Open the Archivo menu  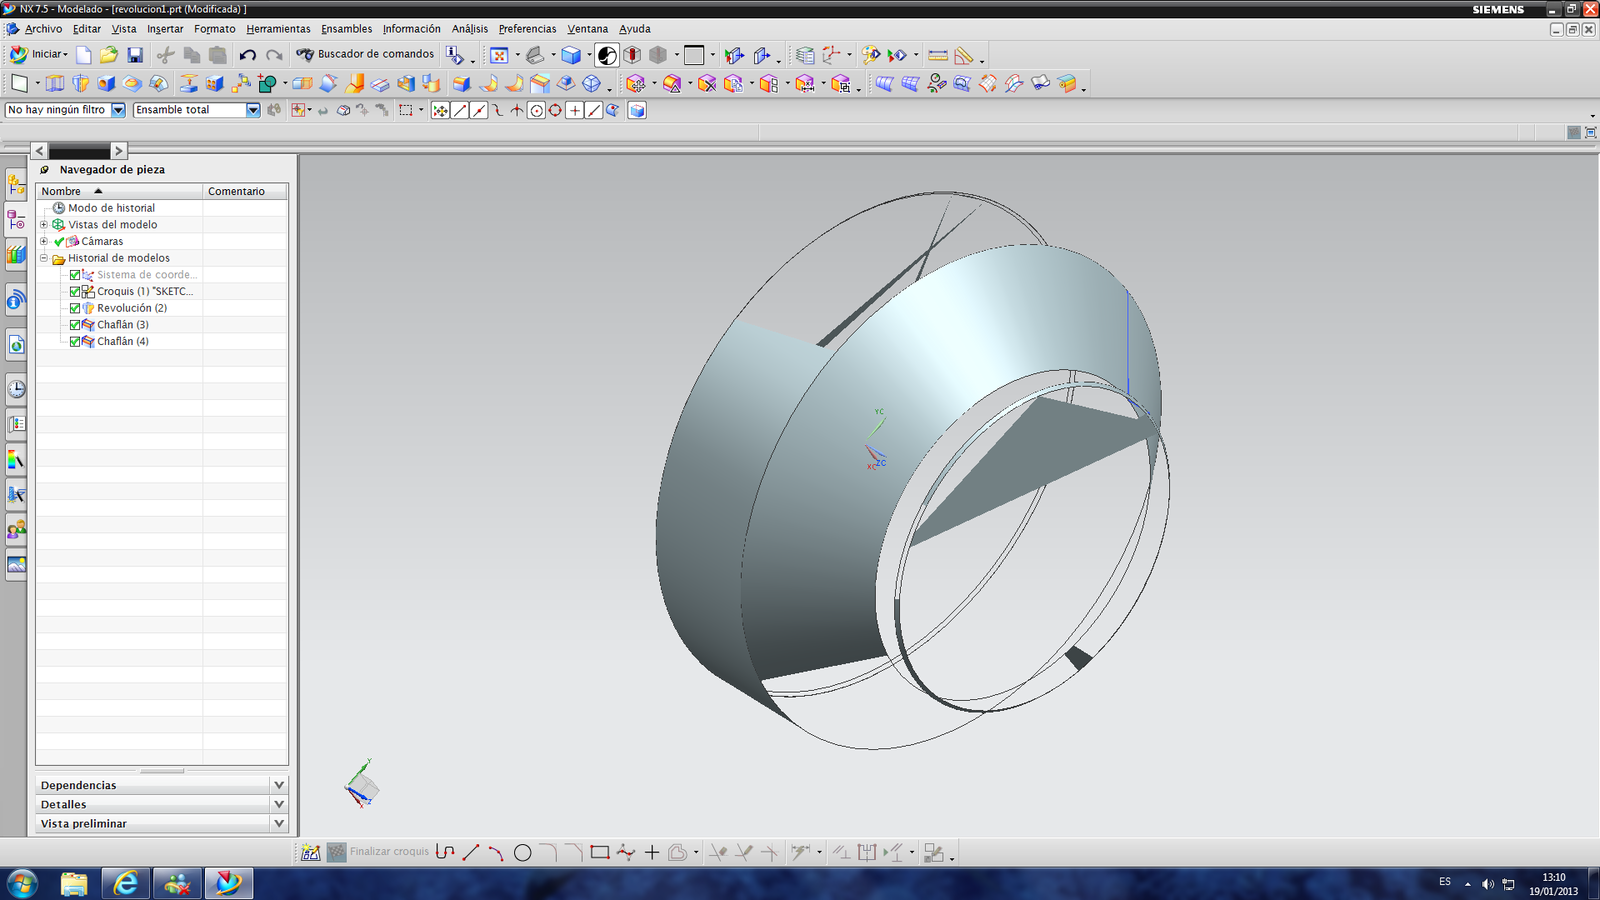(x=43, y=29)
